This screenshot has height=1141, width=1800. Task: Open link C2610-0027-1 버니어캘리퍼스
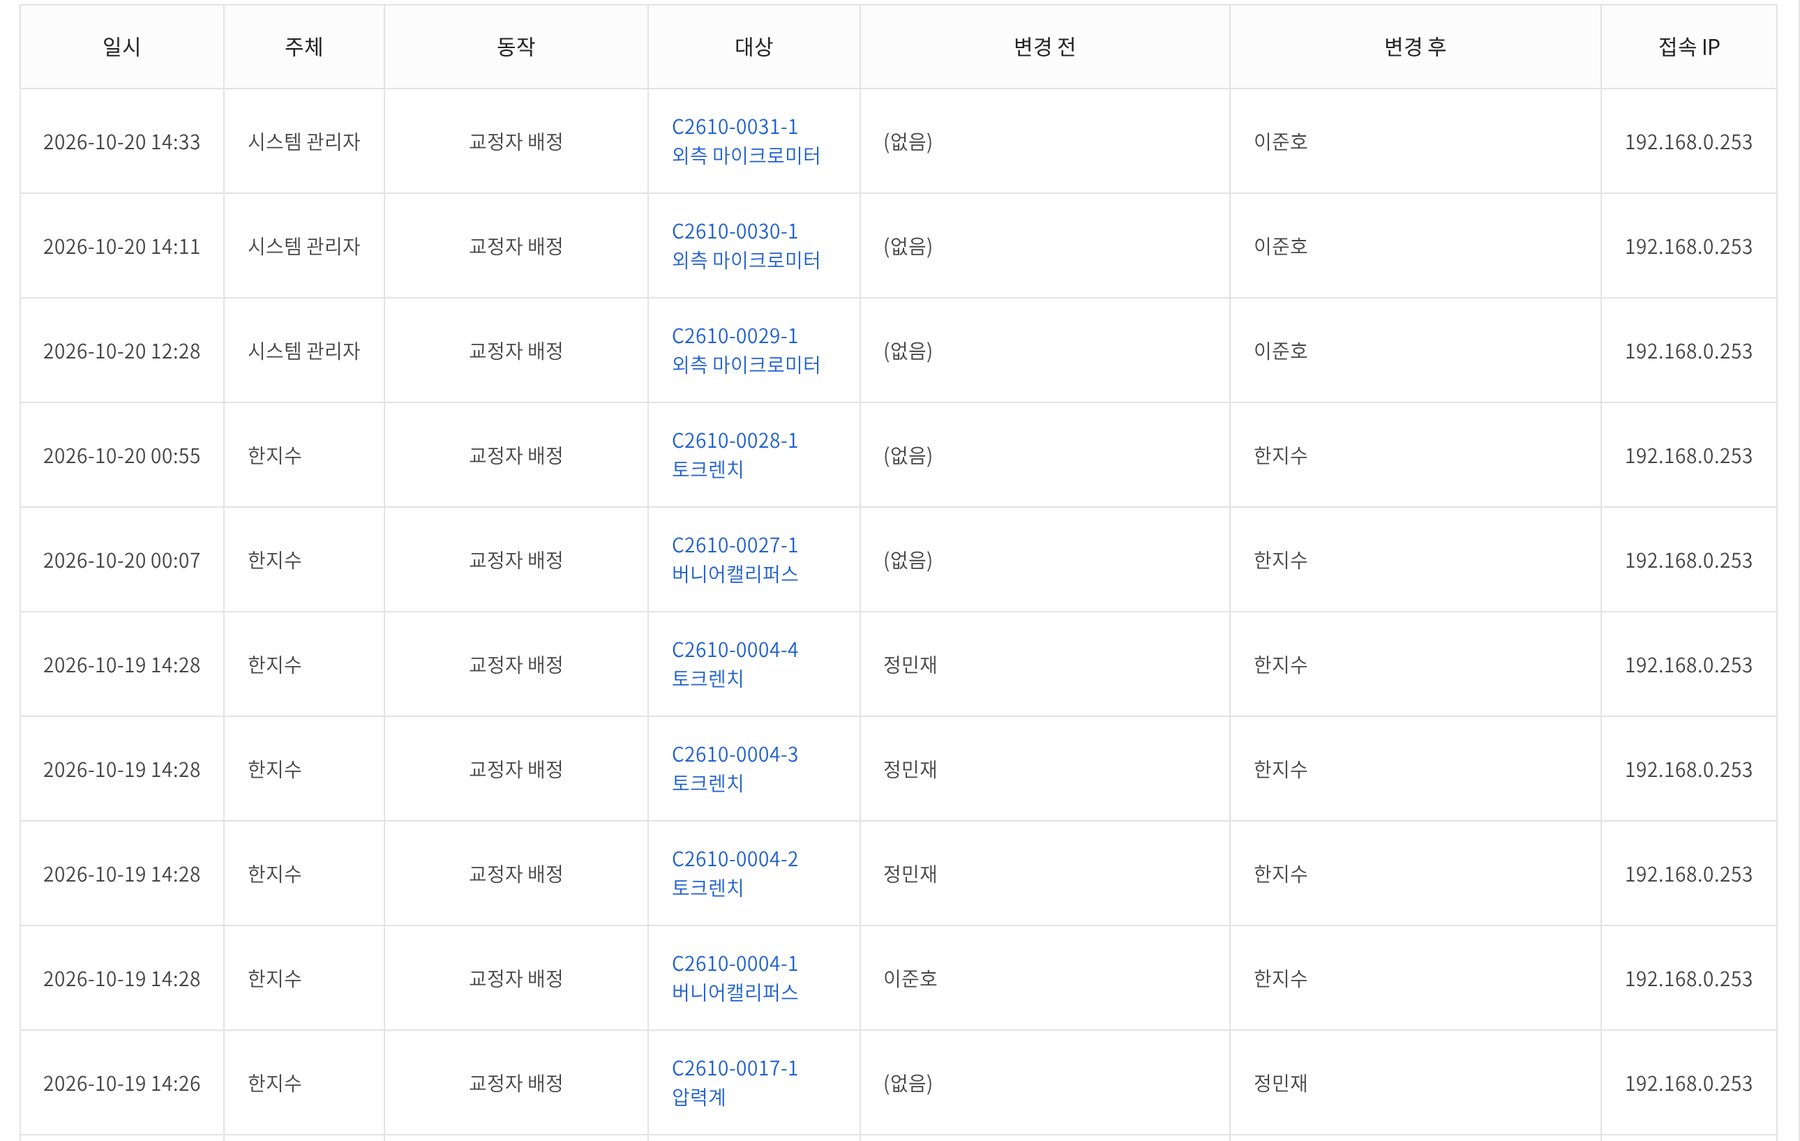[734, 560]
